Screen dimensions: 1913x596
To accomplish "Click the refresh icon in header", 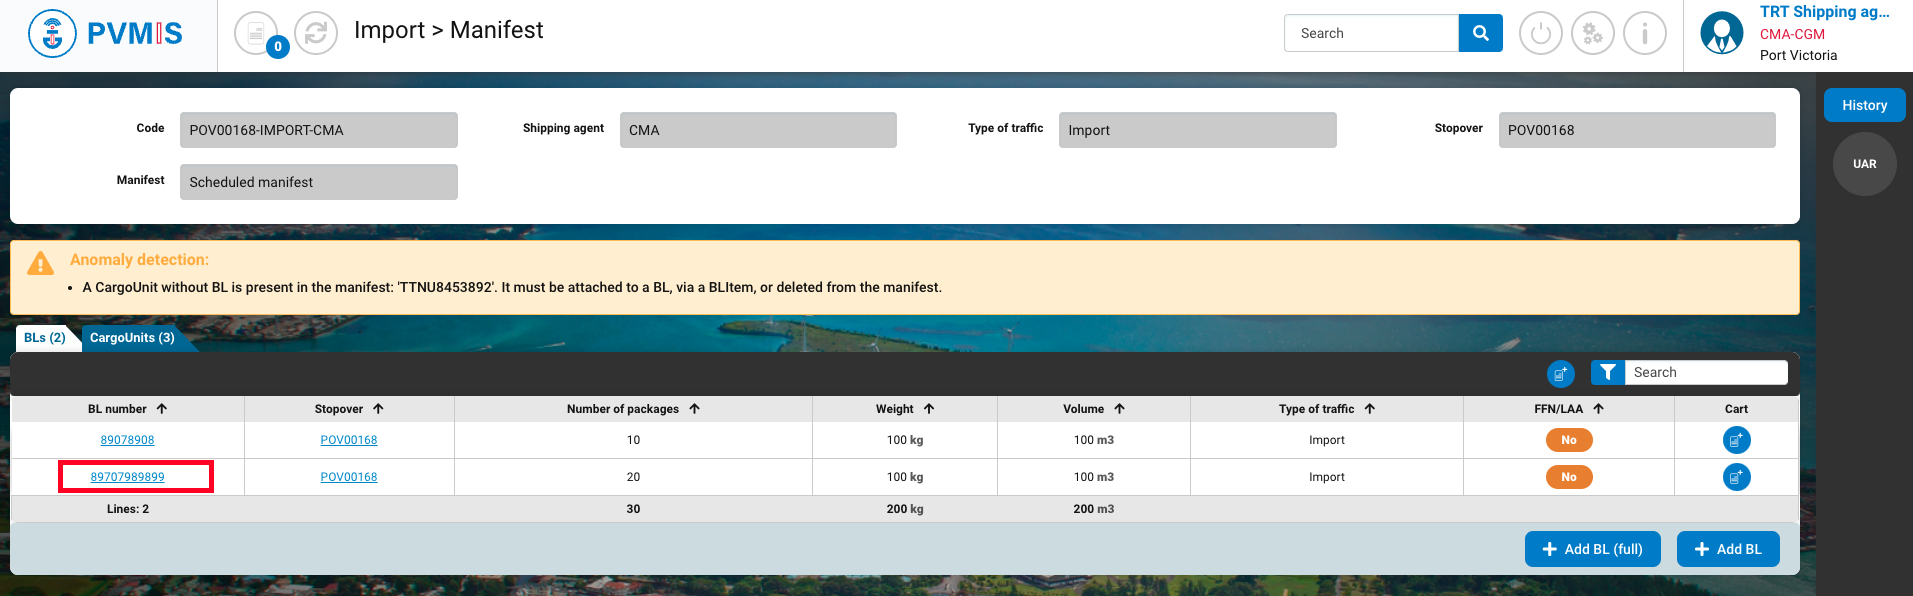I will pos(316,34).
